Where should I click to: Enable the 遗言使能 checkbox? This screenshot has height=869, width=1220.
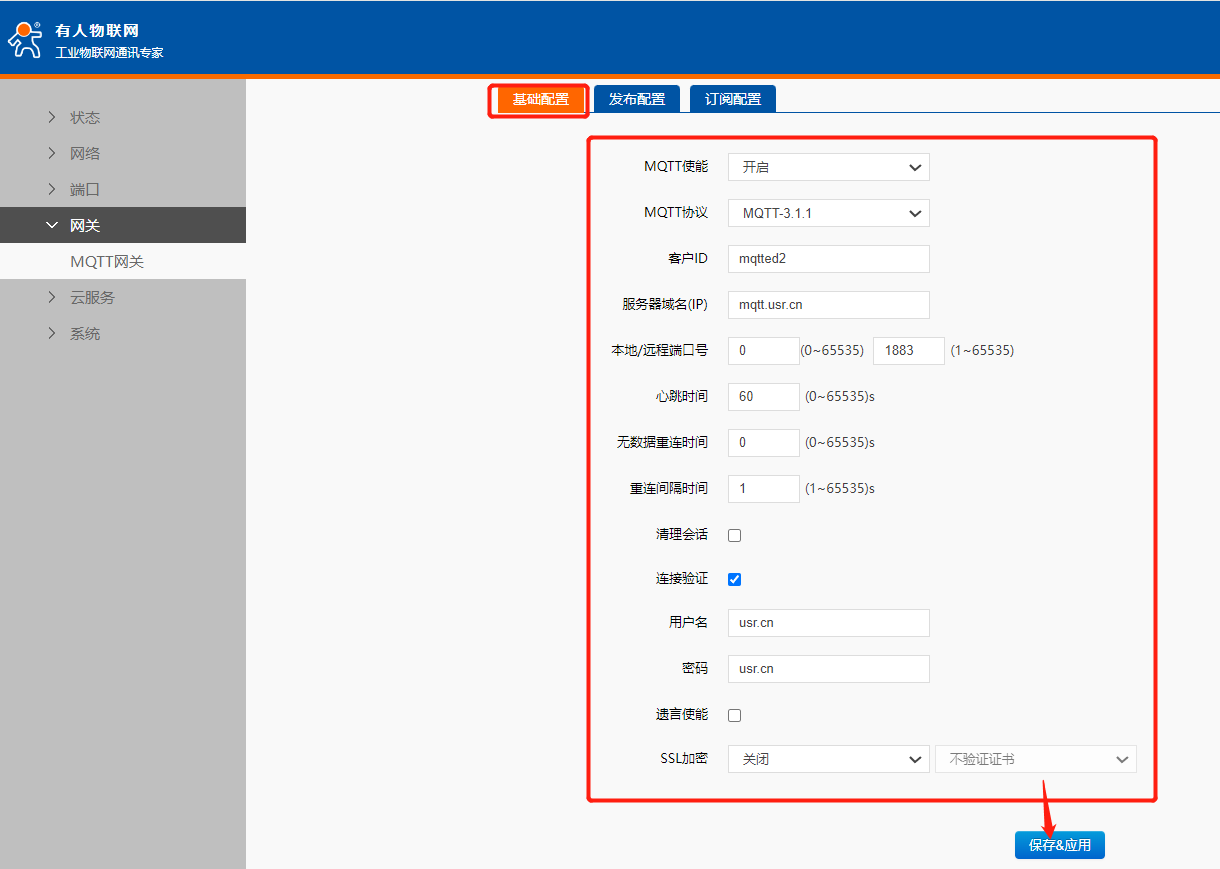tap(735, 715)
